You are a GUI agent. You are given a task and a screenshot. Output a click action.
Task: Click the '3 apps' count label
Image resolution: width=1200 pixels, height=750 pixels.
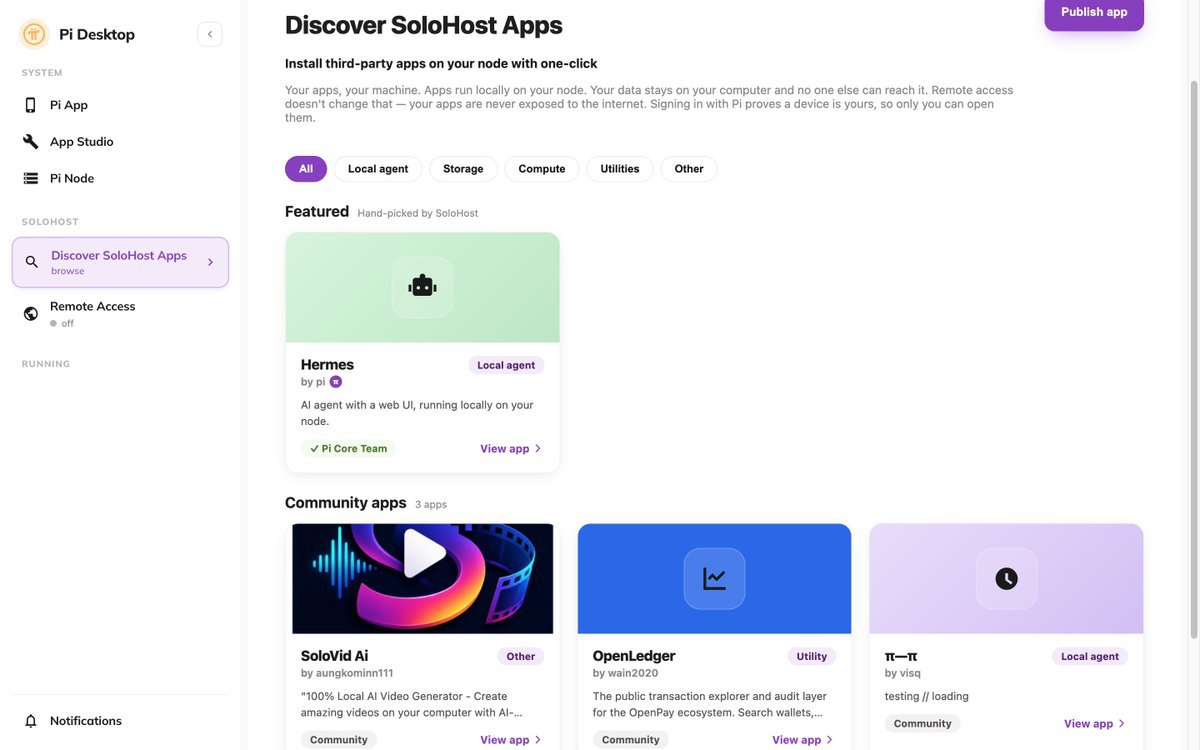tap(431, 505)
